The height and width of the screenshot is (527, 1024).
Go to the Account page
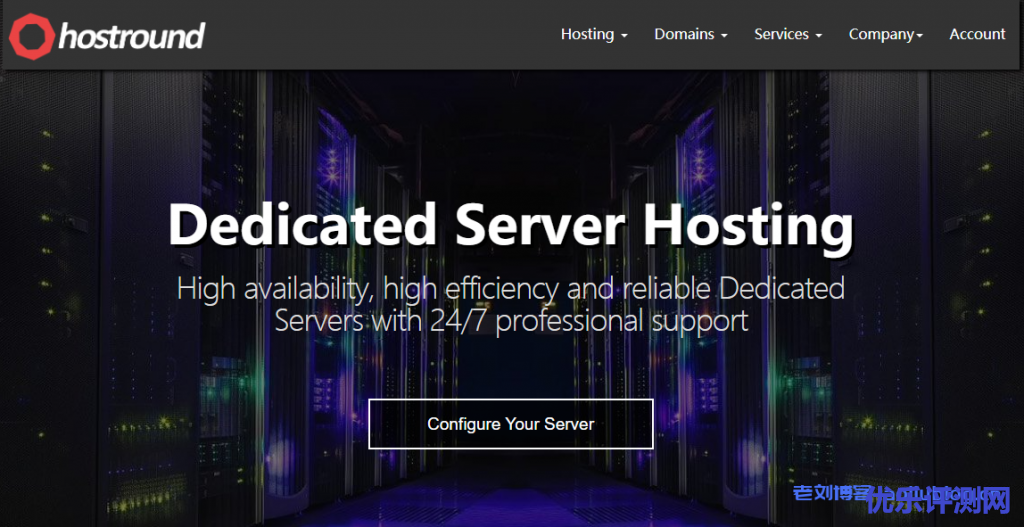977,34
